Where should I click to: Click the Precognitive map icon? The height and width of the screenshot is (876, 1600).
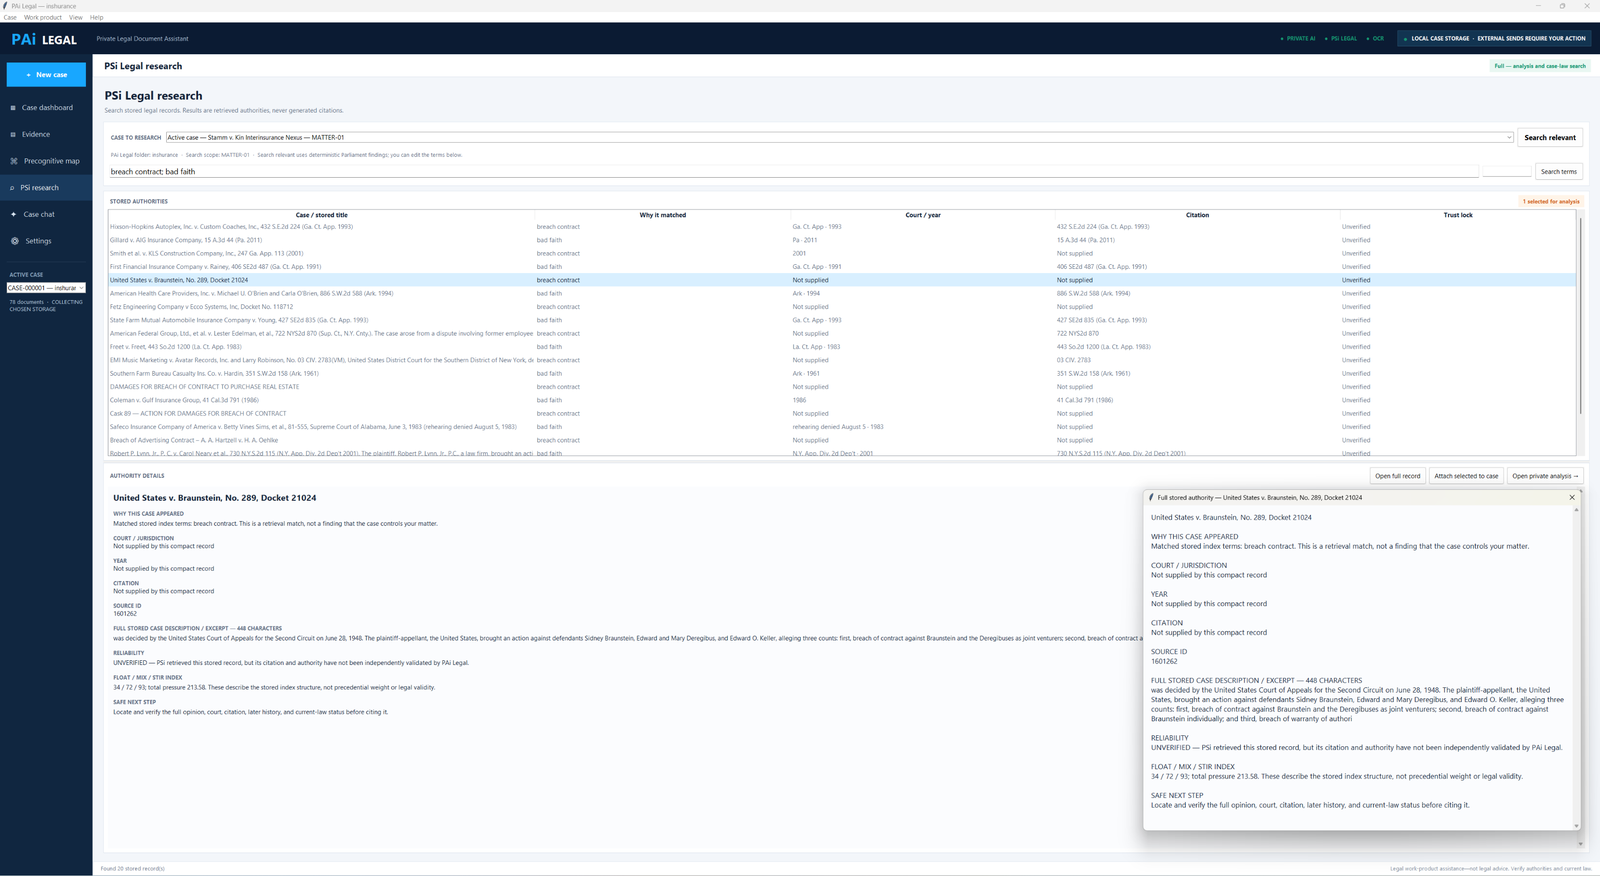pyautogui.click(x=14, y=161)
